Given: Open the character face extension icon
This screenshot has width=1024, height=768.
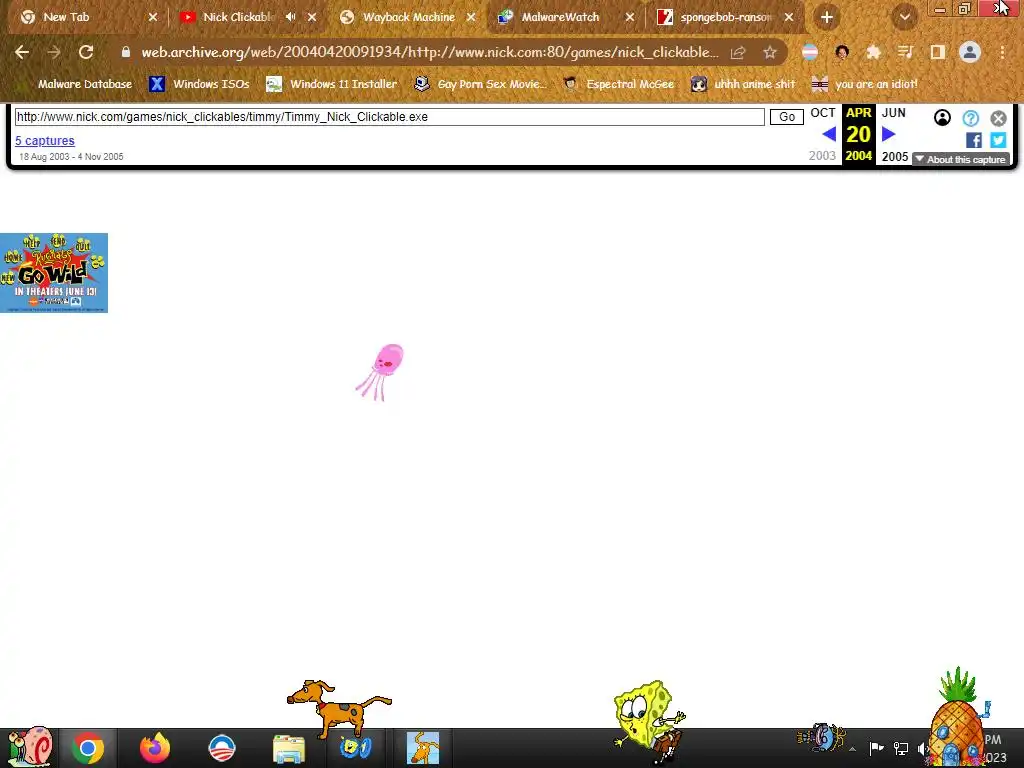Looking at the screenshot, I should [842, 52].
